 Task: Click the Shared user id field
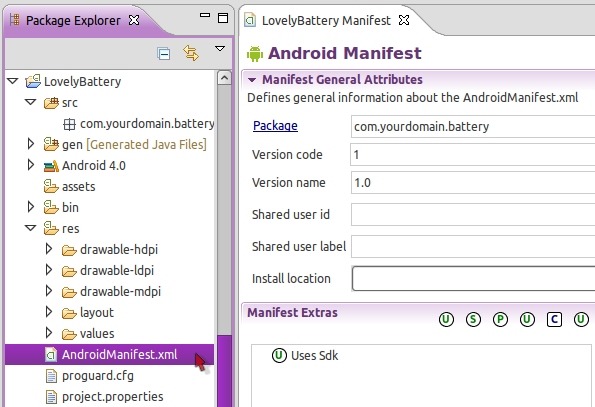473,214
